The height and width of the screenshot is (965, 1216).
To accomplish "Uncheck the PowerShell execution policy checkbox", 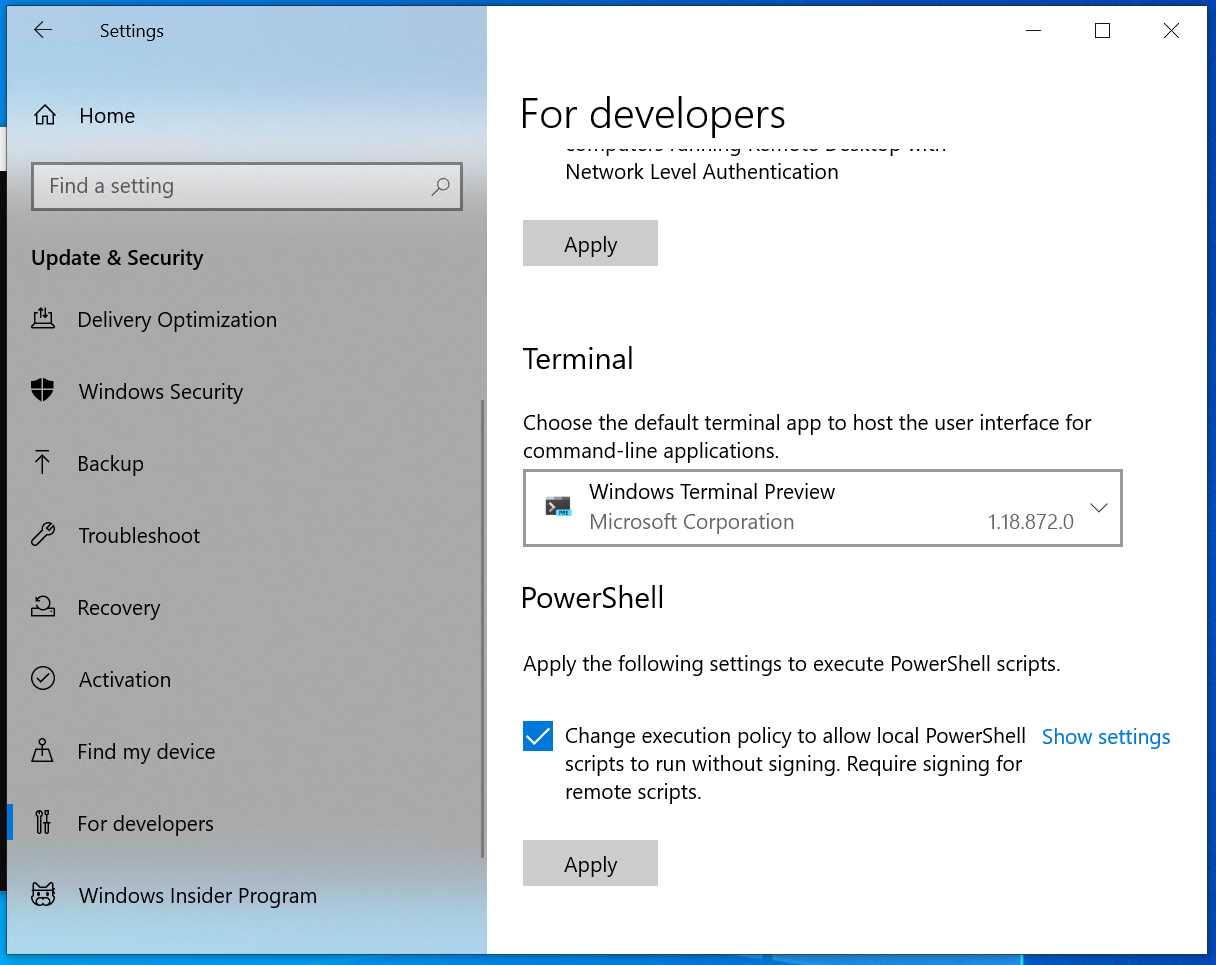I will coord(537,735).
